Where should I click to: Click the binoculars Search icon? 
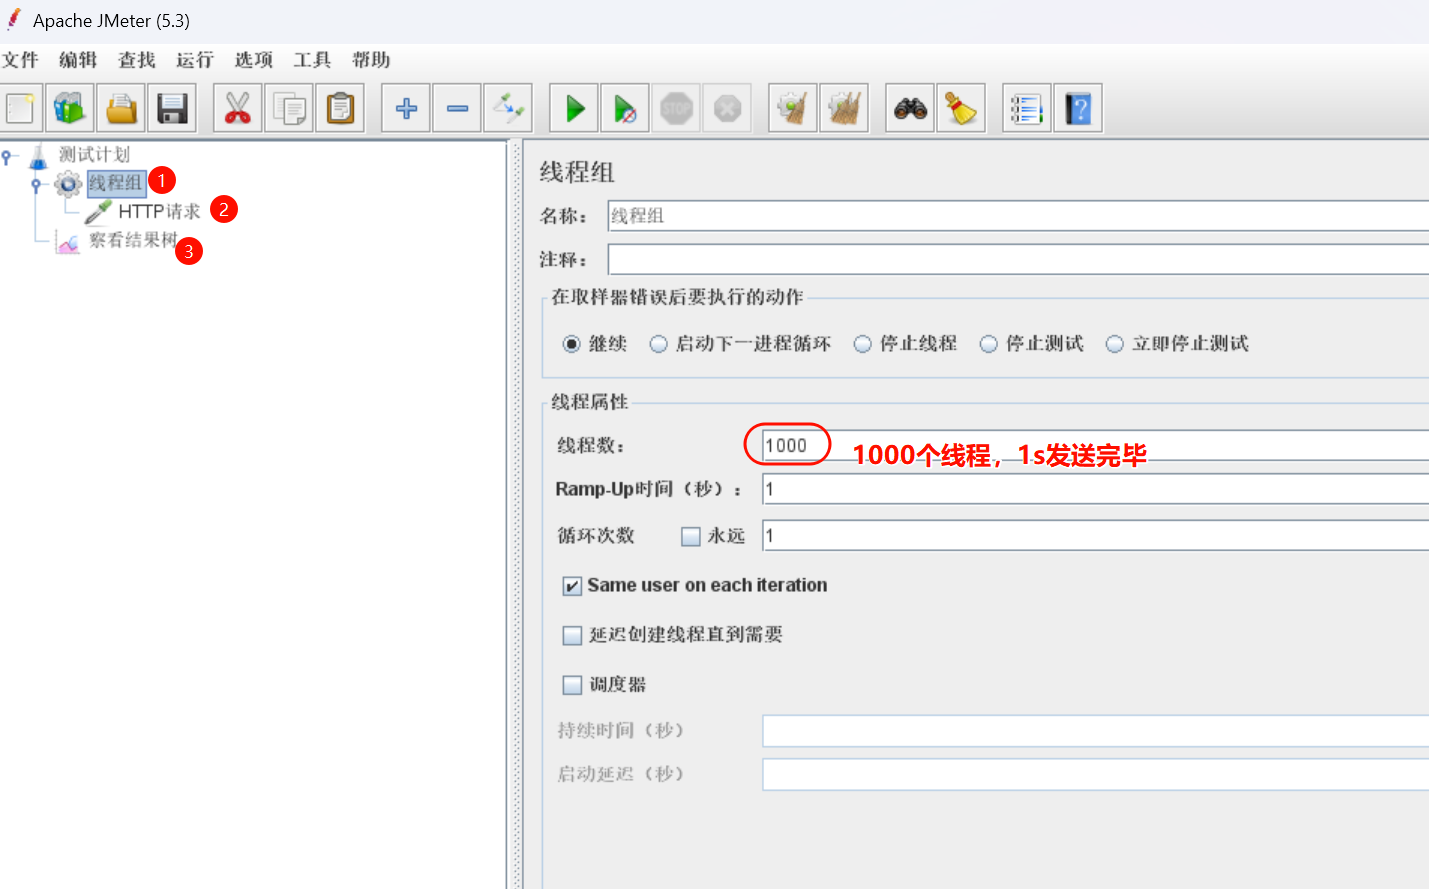(910, 108)
